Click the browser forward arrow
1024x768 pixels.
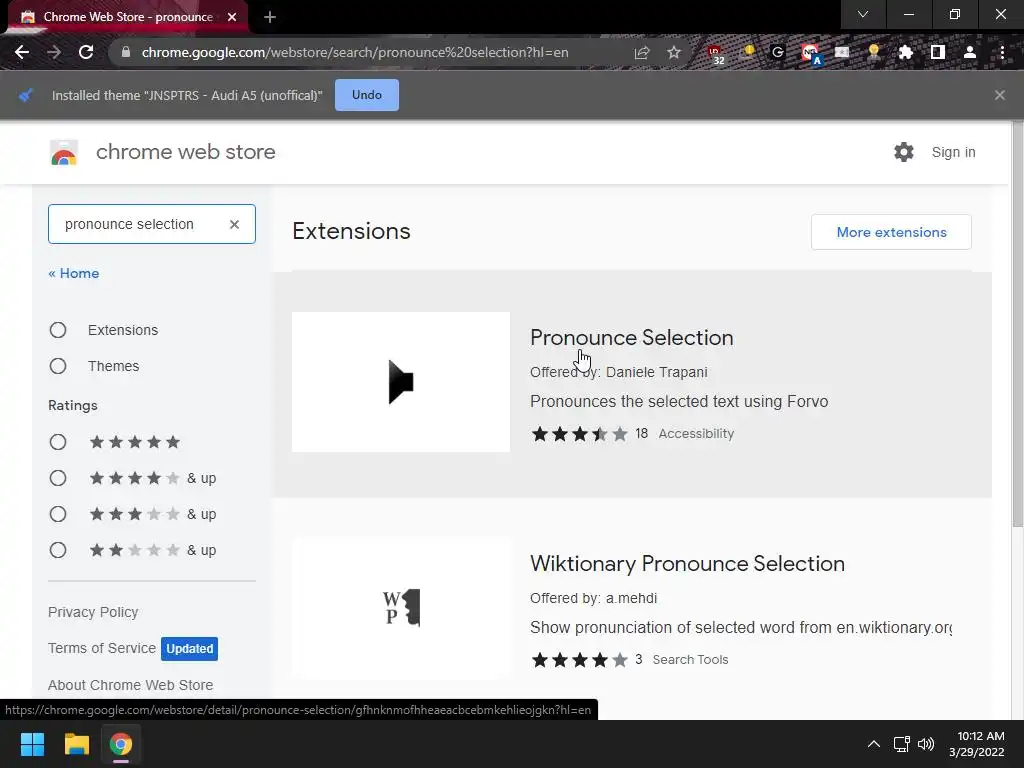click(54, 52)
